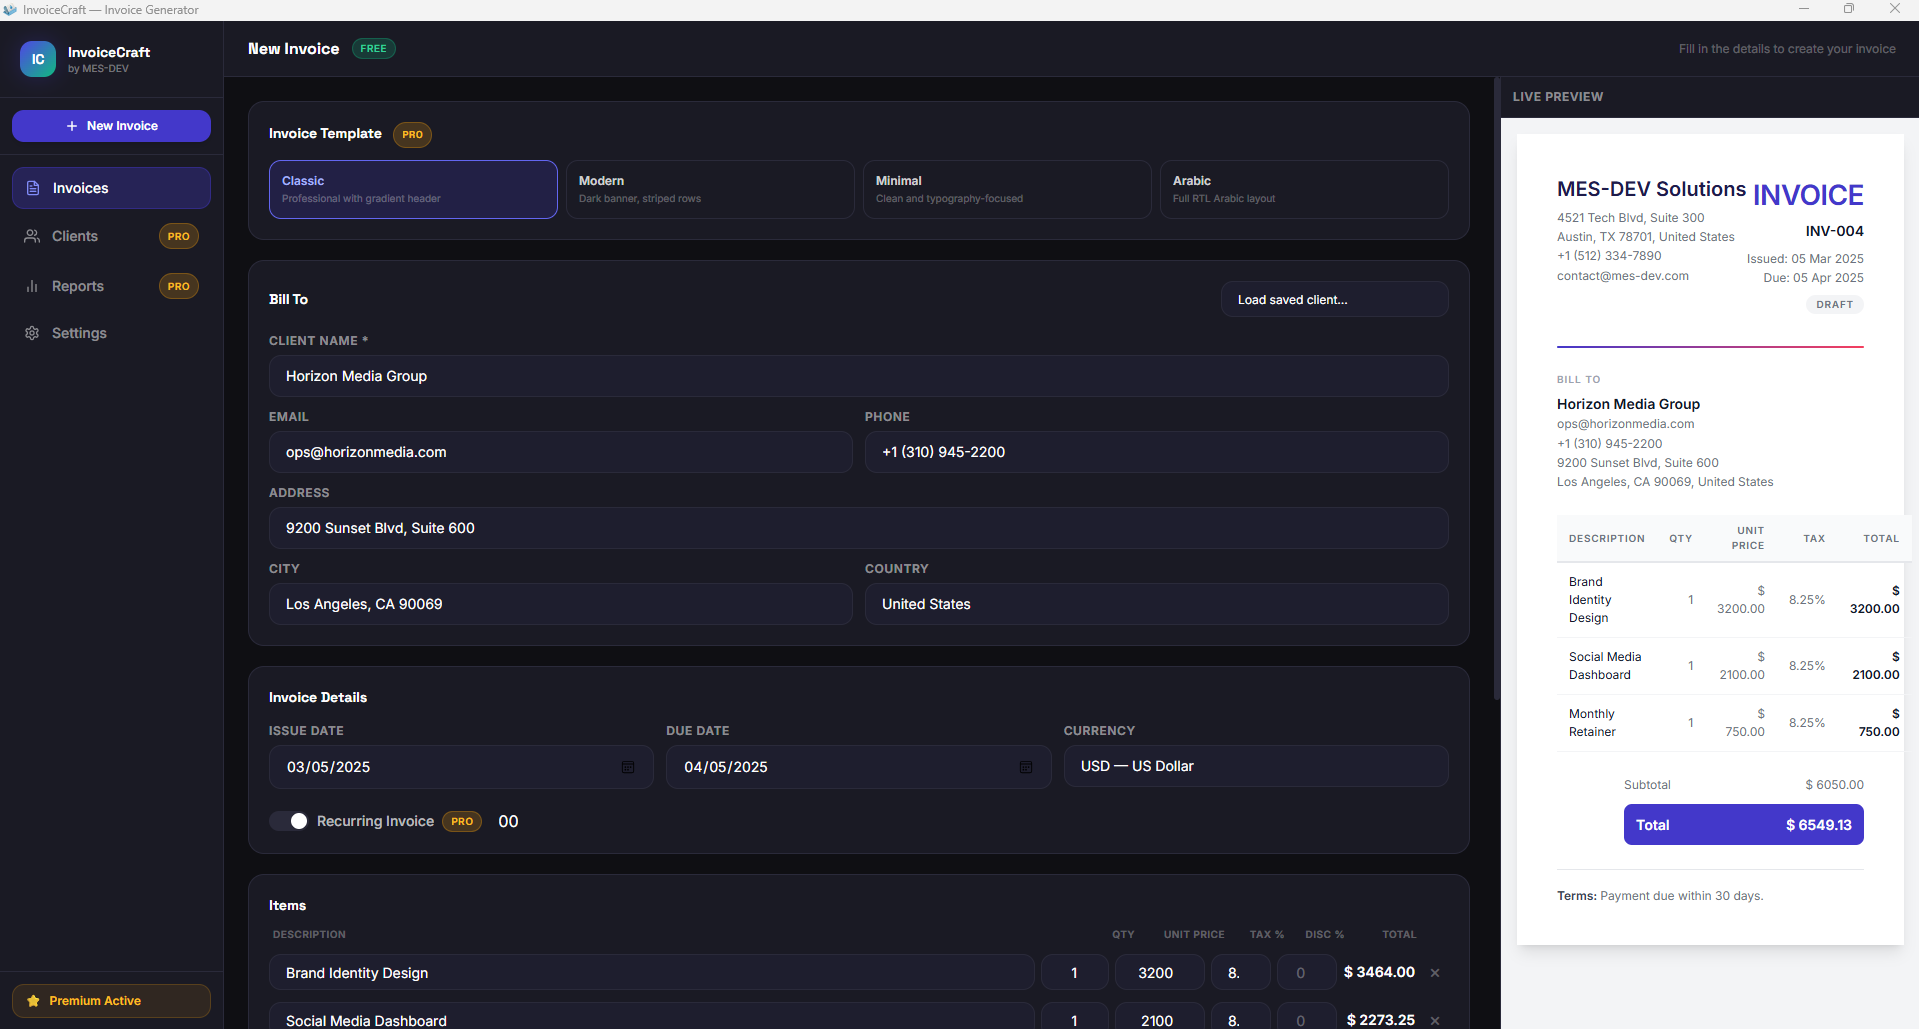
Task: Click the New Invoice button
Action: click(111, 126)
